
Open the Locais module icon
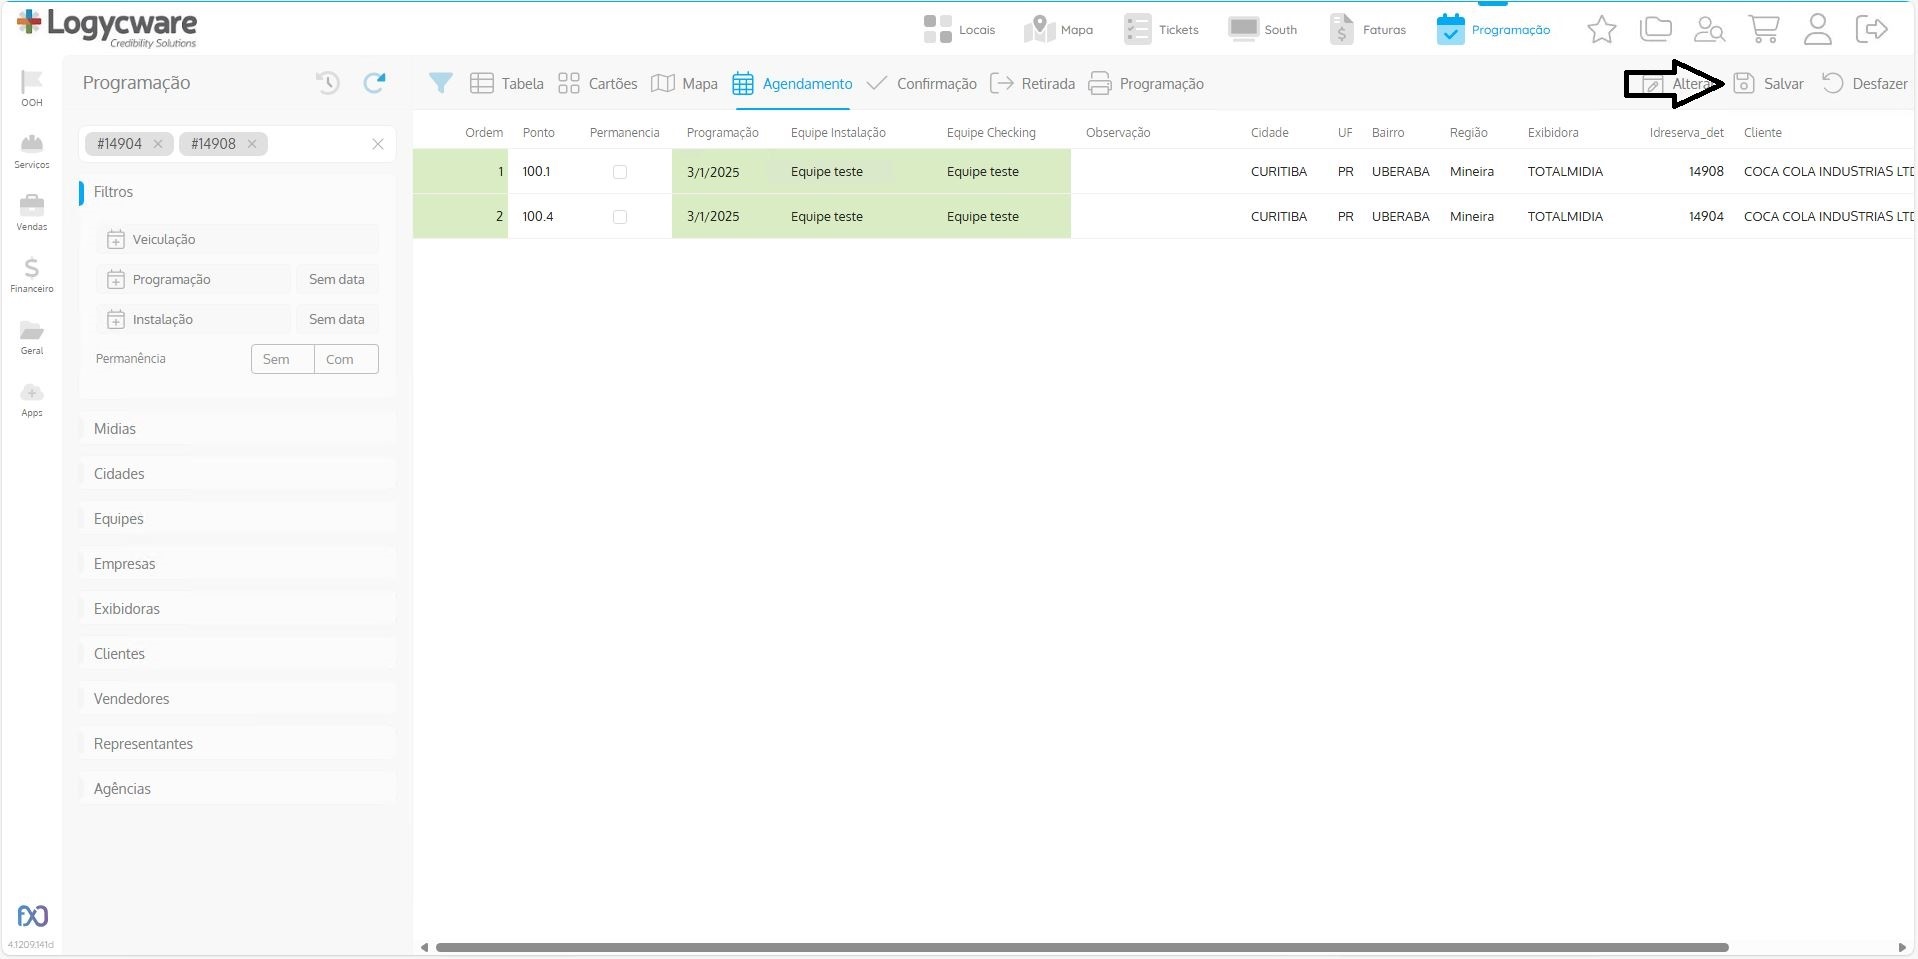[959, 30]
